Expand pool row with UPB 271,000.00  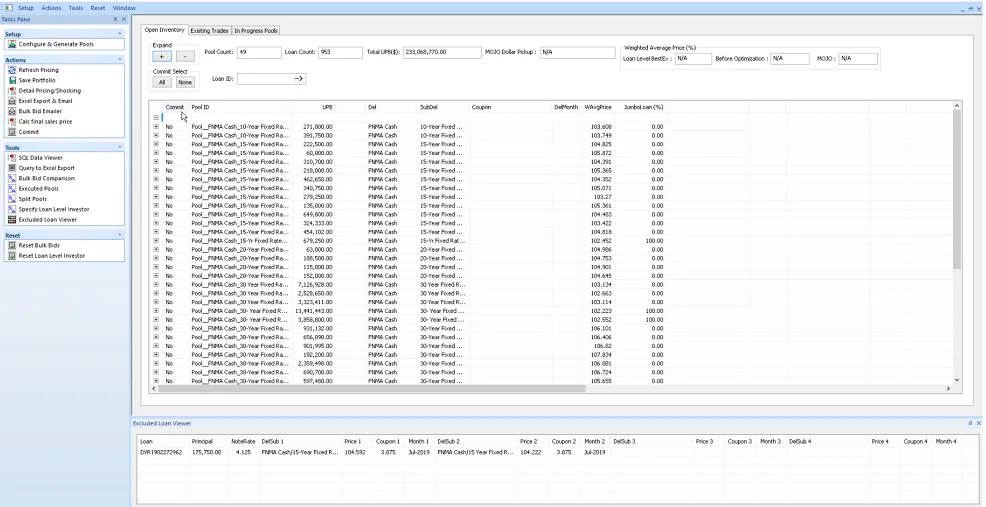(156, 126)
